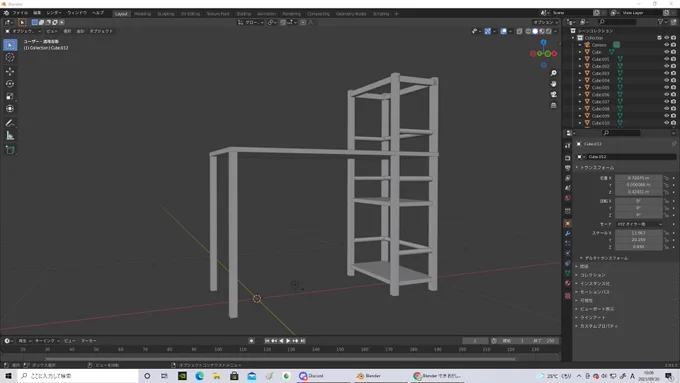Open the viewport 追加 menu
This screenshot has width=680, height=383.
(x=80, y=31)
